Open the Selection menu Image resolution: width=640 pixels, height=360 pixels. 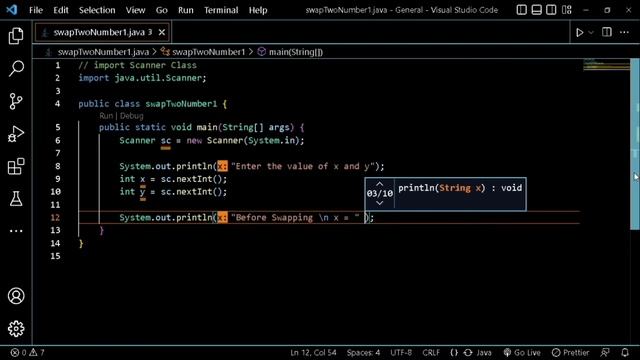97,10
